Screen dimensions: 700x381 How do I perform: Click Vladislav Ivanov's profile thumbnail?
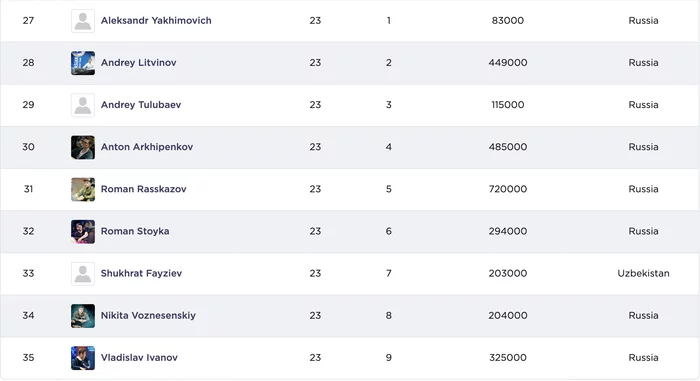point(83,358)
